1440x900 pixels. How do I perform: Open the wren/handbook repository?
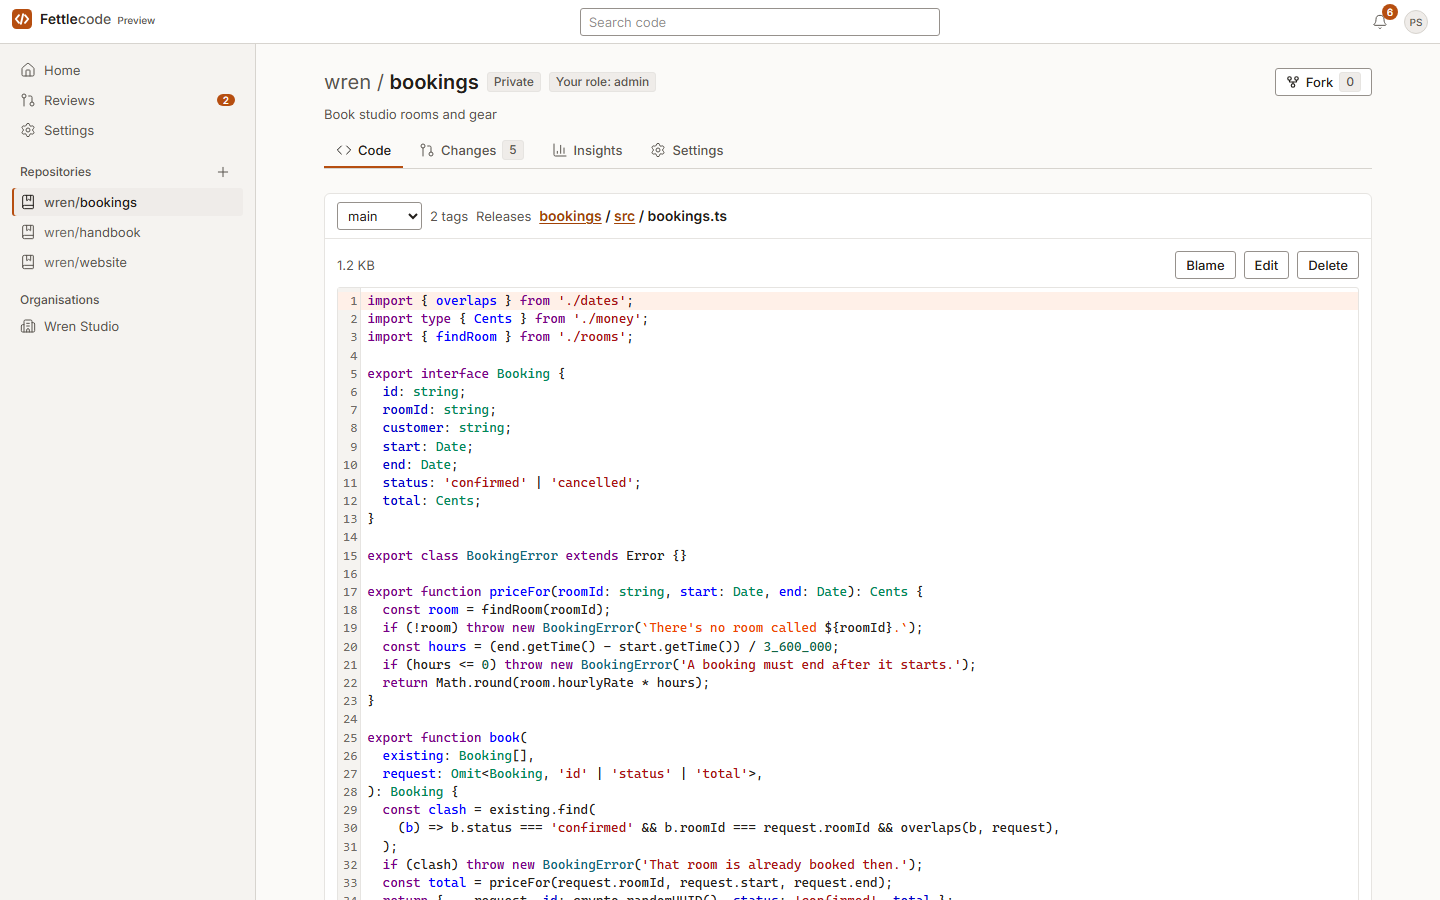(128, 232)
